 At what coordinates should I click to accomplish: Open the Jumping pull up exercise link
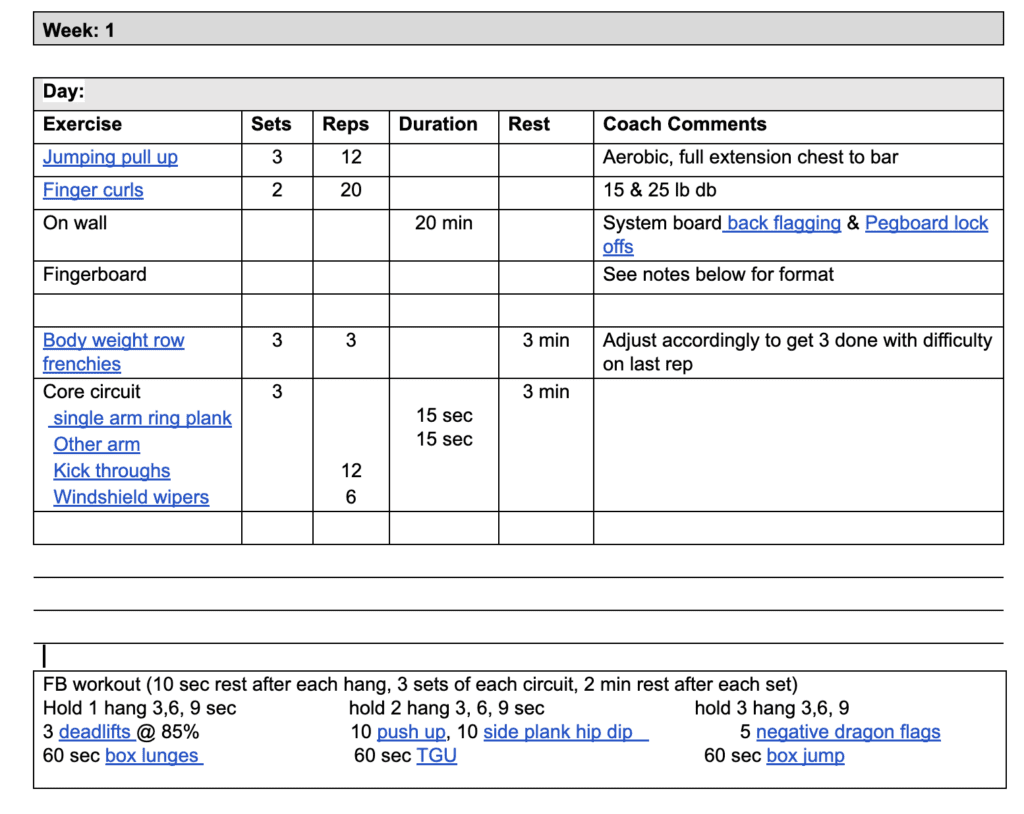109,157
